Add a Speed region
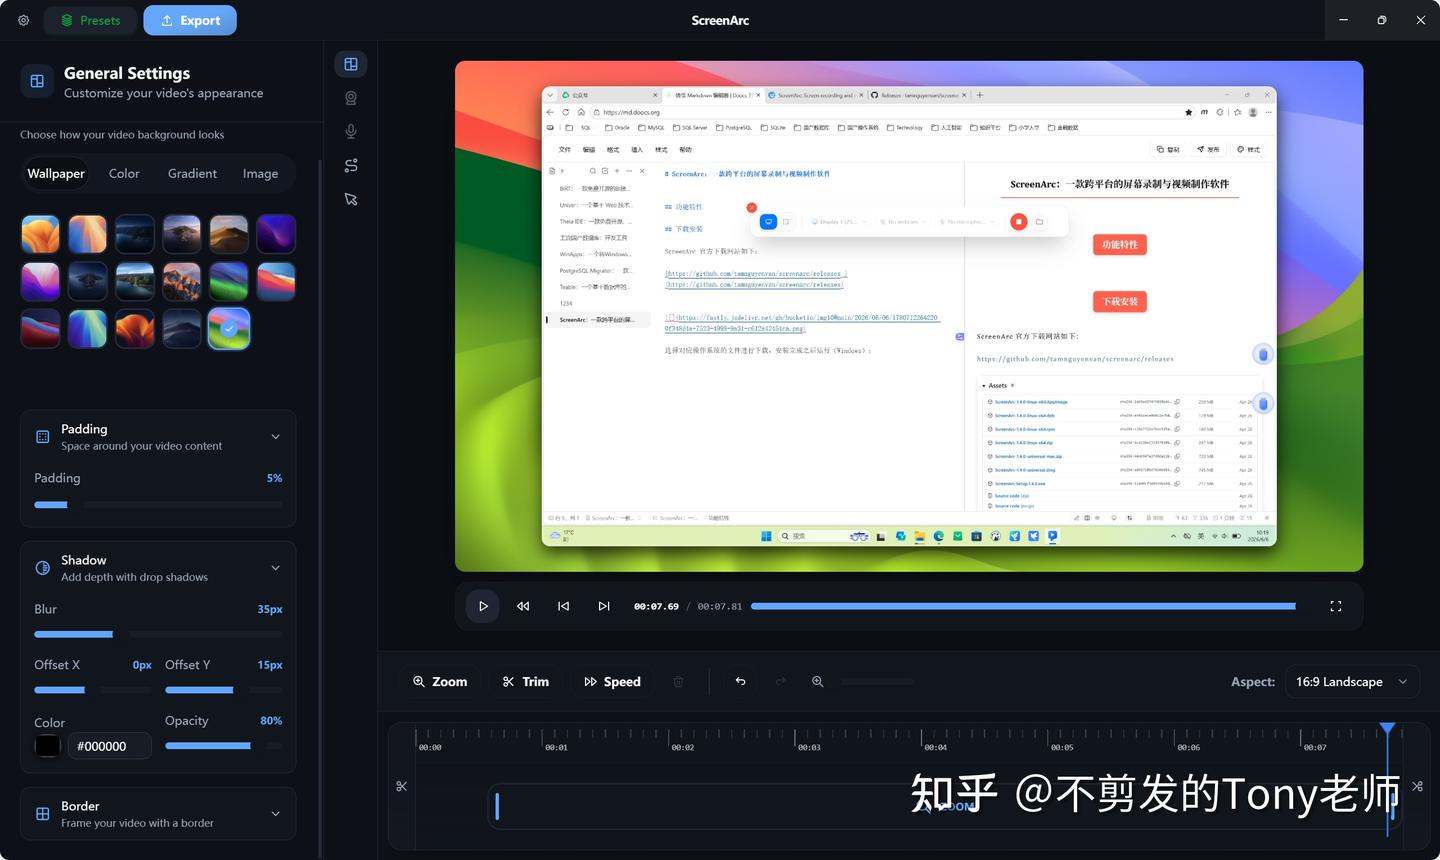This screenshot has width=1440, height=860. point(612,682)
